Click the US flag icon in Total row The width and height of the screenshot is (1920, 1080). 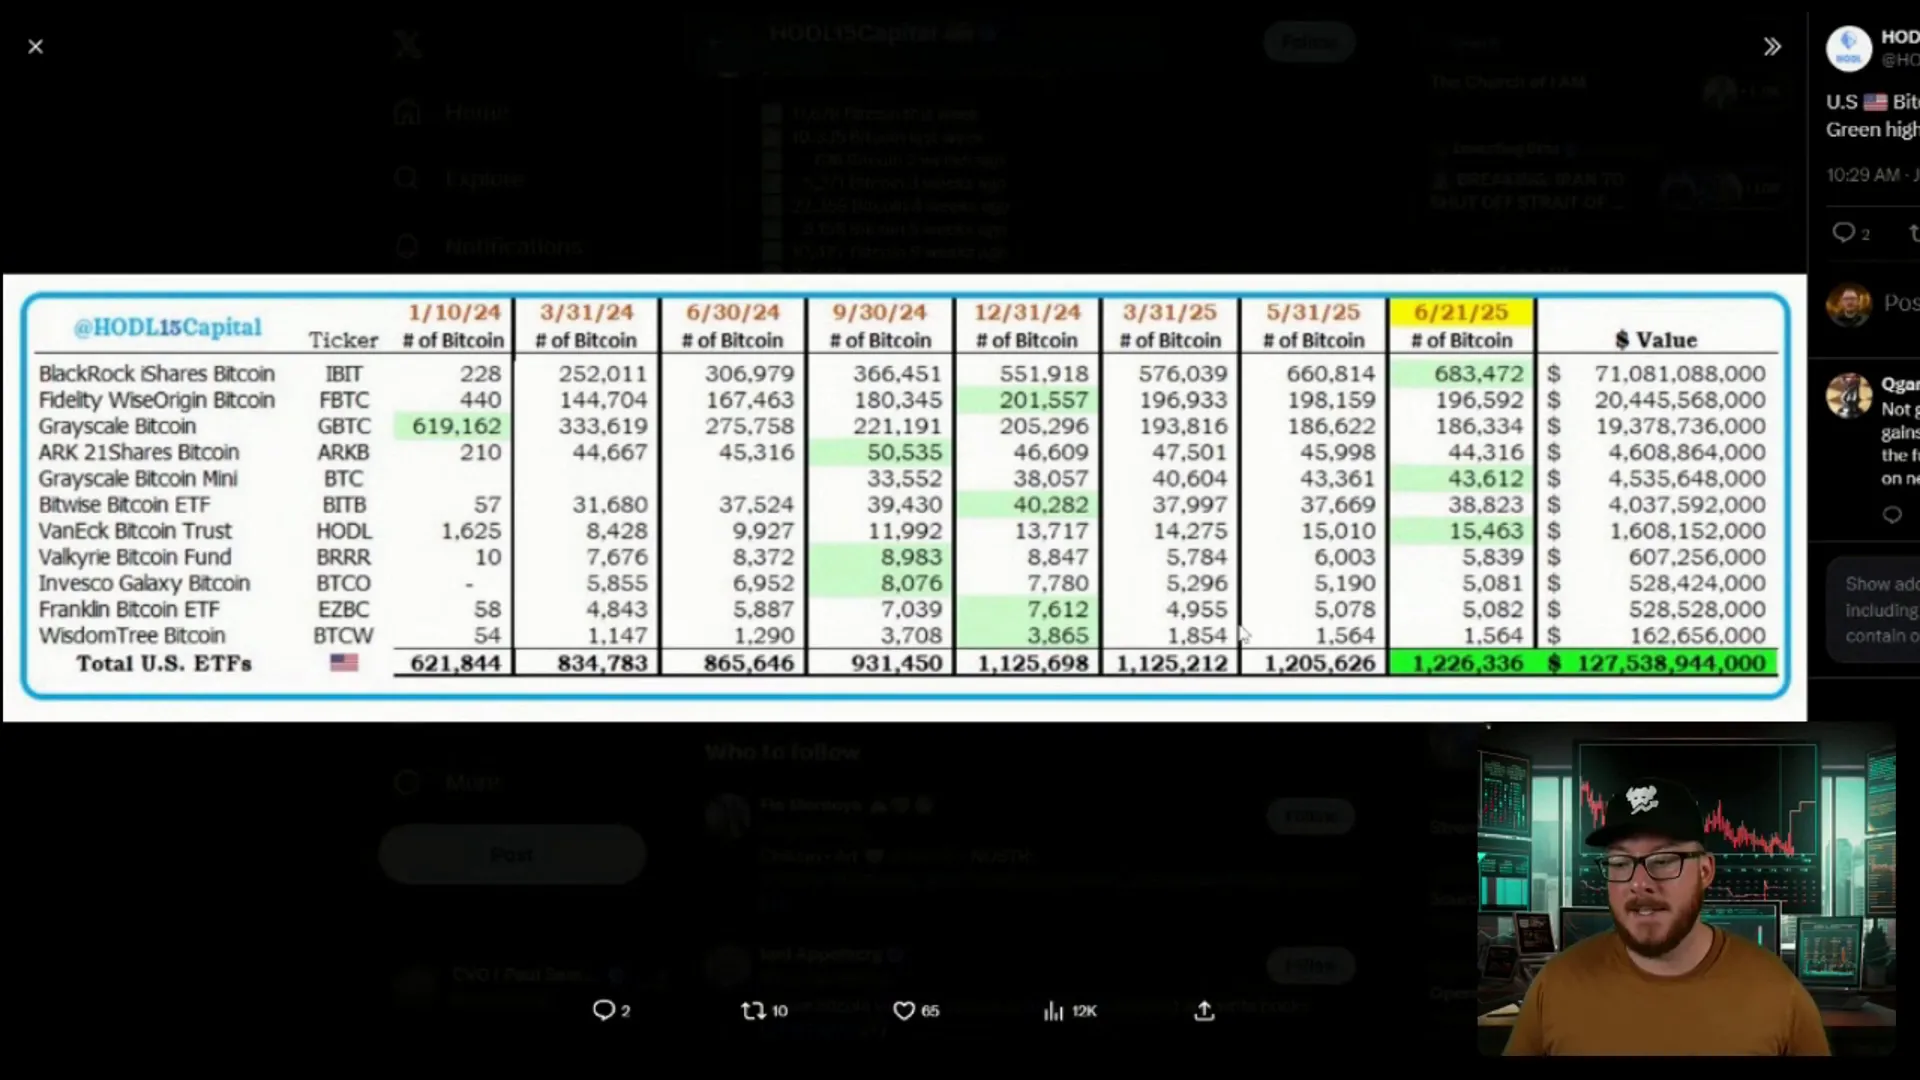344,662
